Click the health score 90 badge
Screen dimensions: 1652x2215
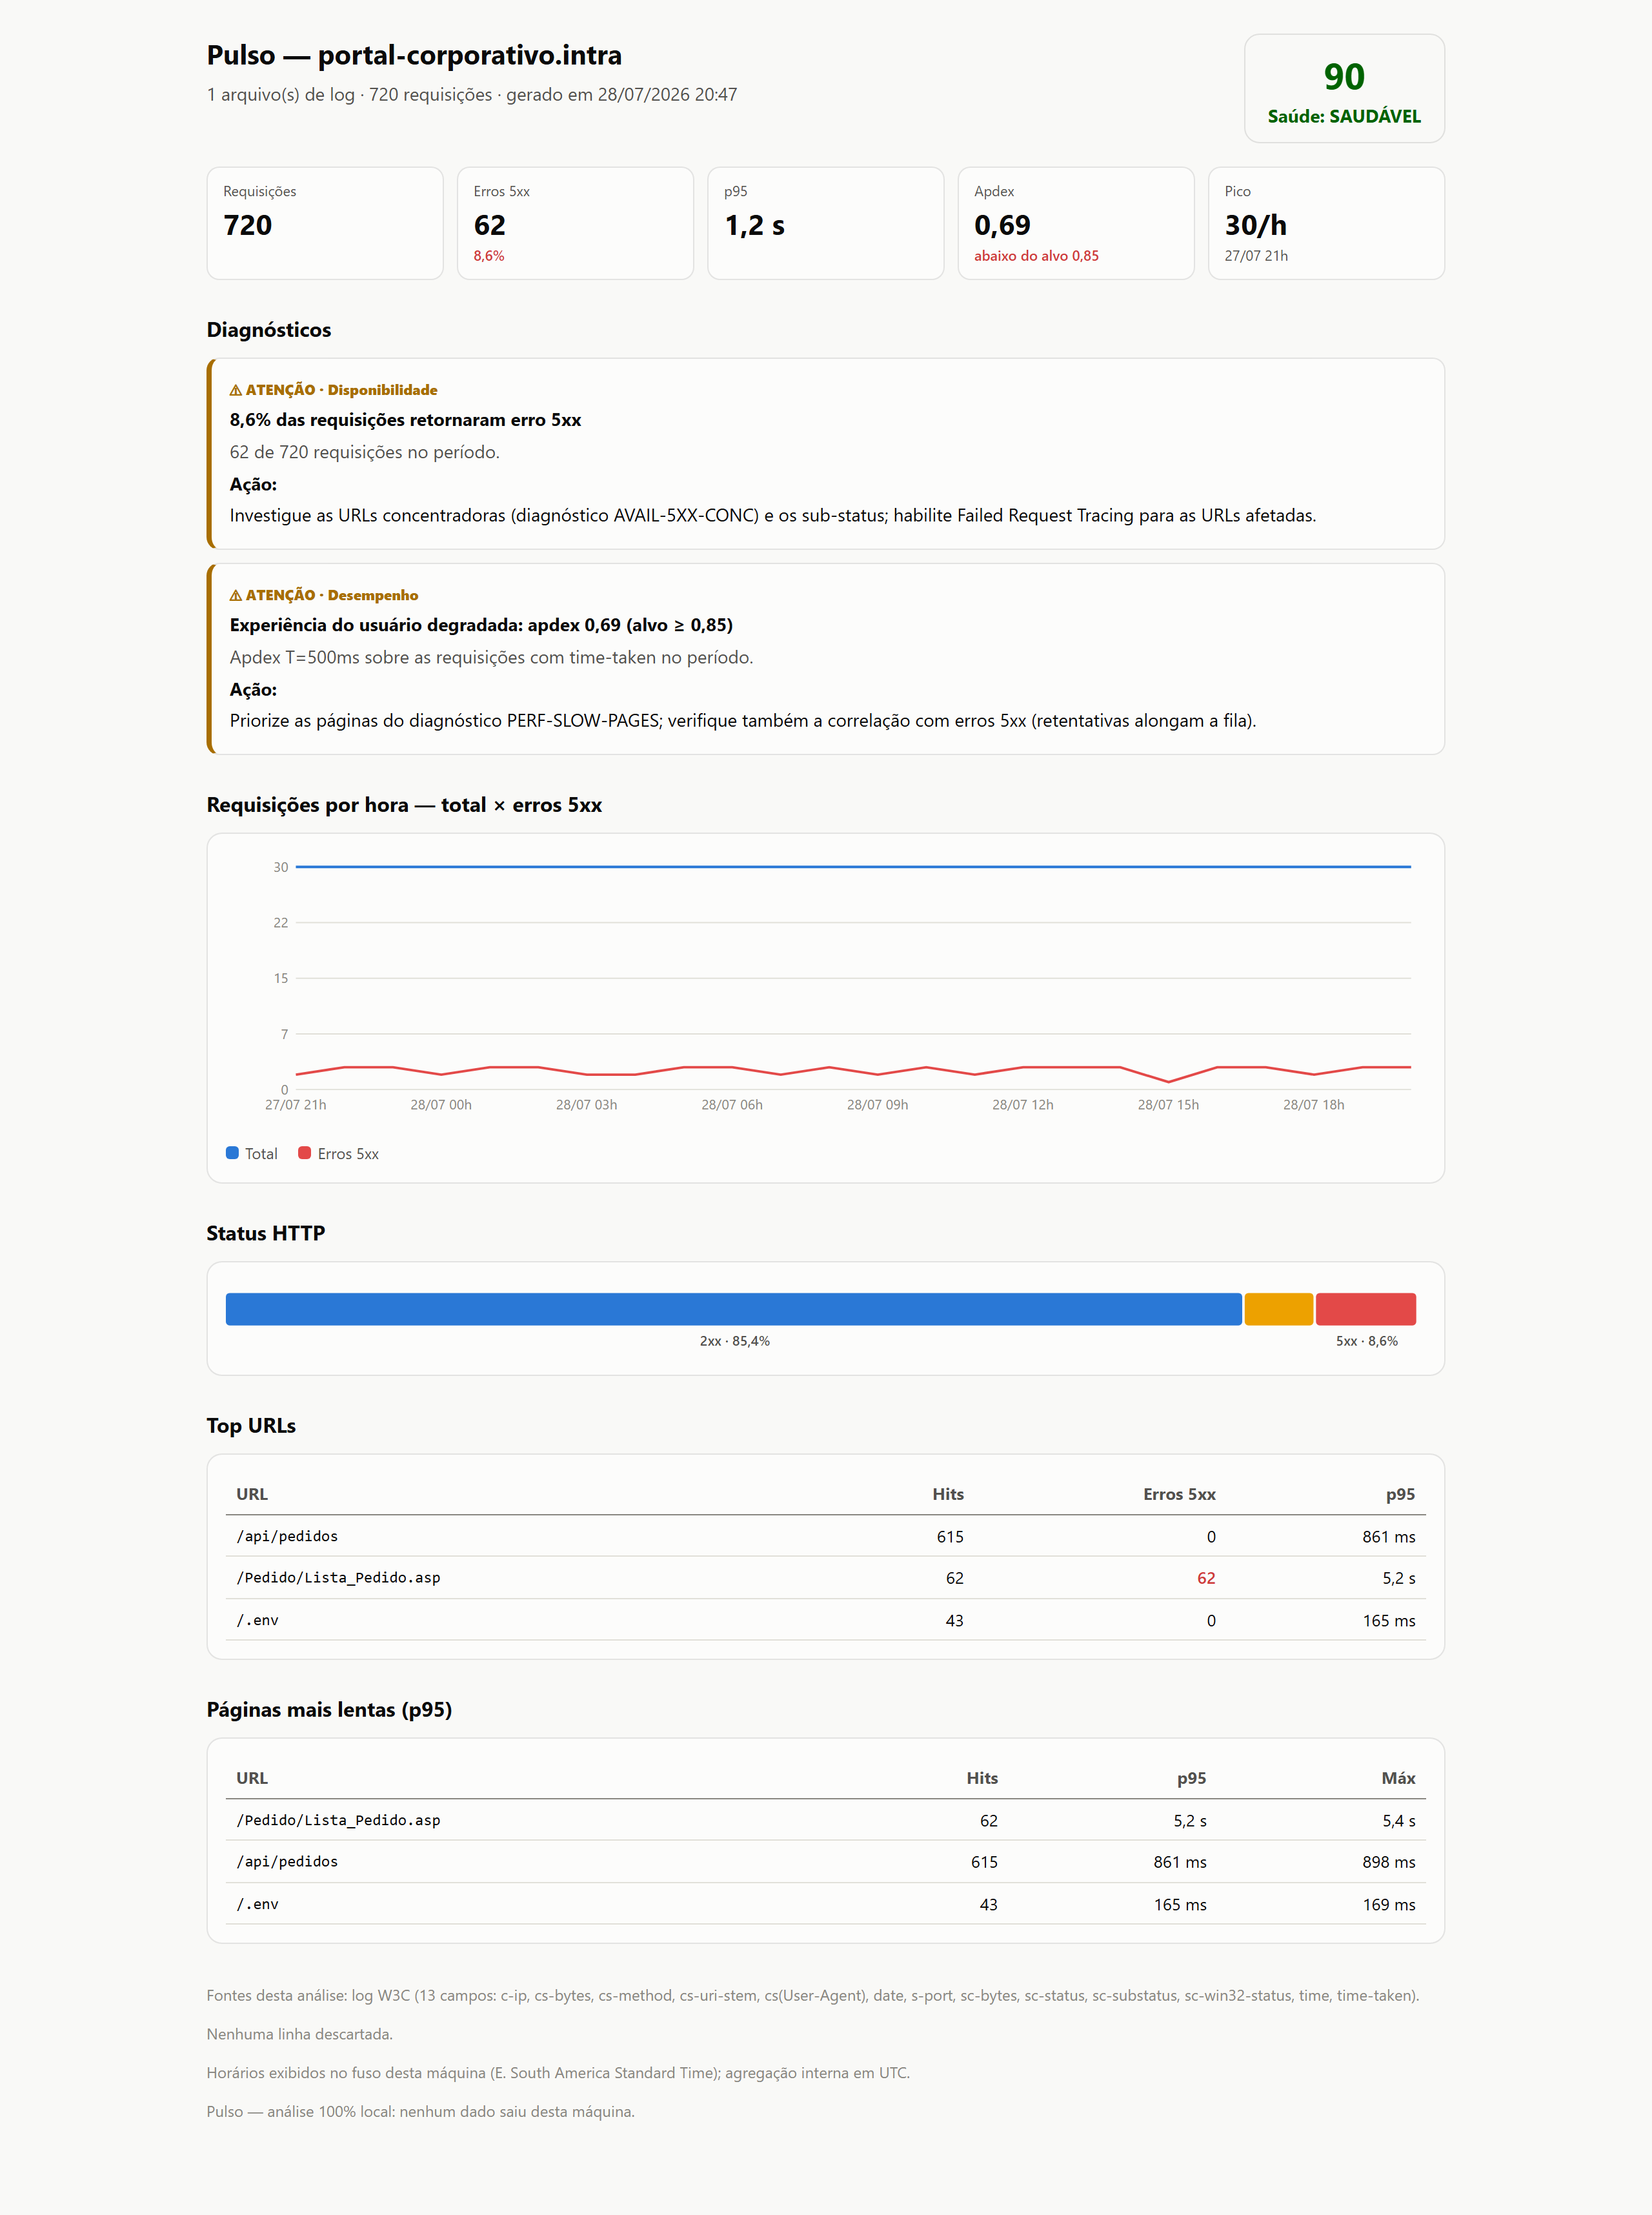click(x=1343, y=88)
